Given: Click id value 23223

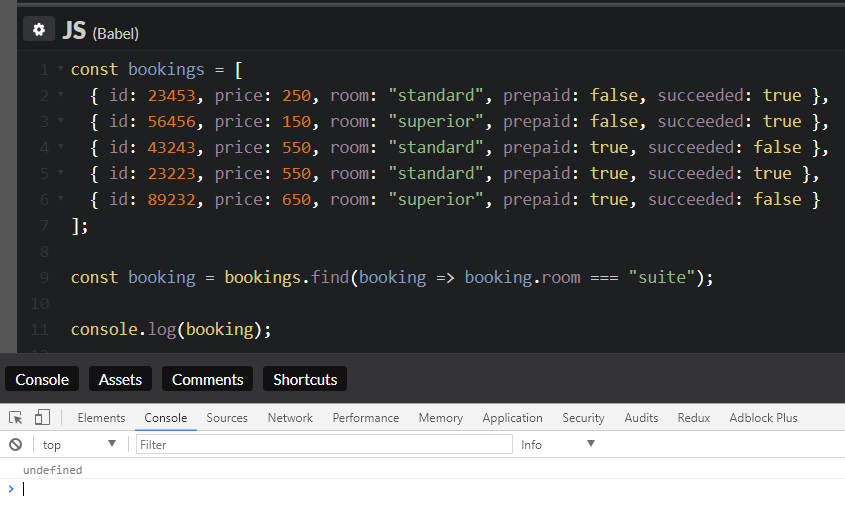Looking at the screenshot, I should pyautogui.click(x=171, y=173).
